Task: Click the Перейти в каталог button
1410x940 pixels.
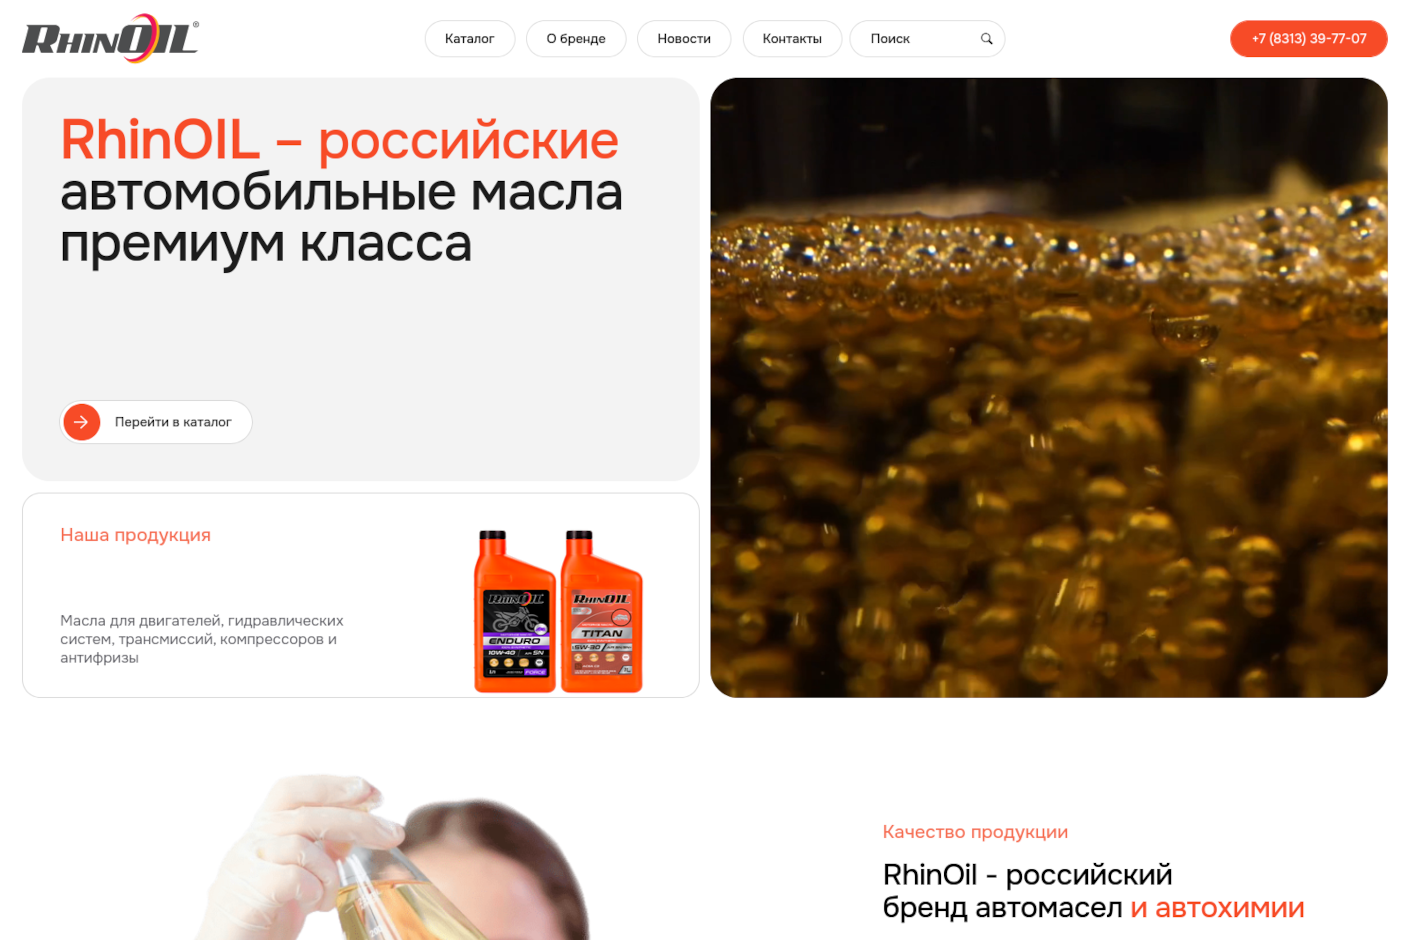Action: click(155, 421)
